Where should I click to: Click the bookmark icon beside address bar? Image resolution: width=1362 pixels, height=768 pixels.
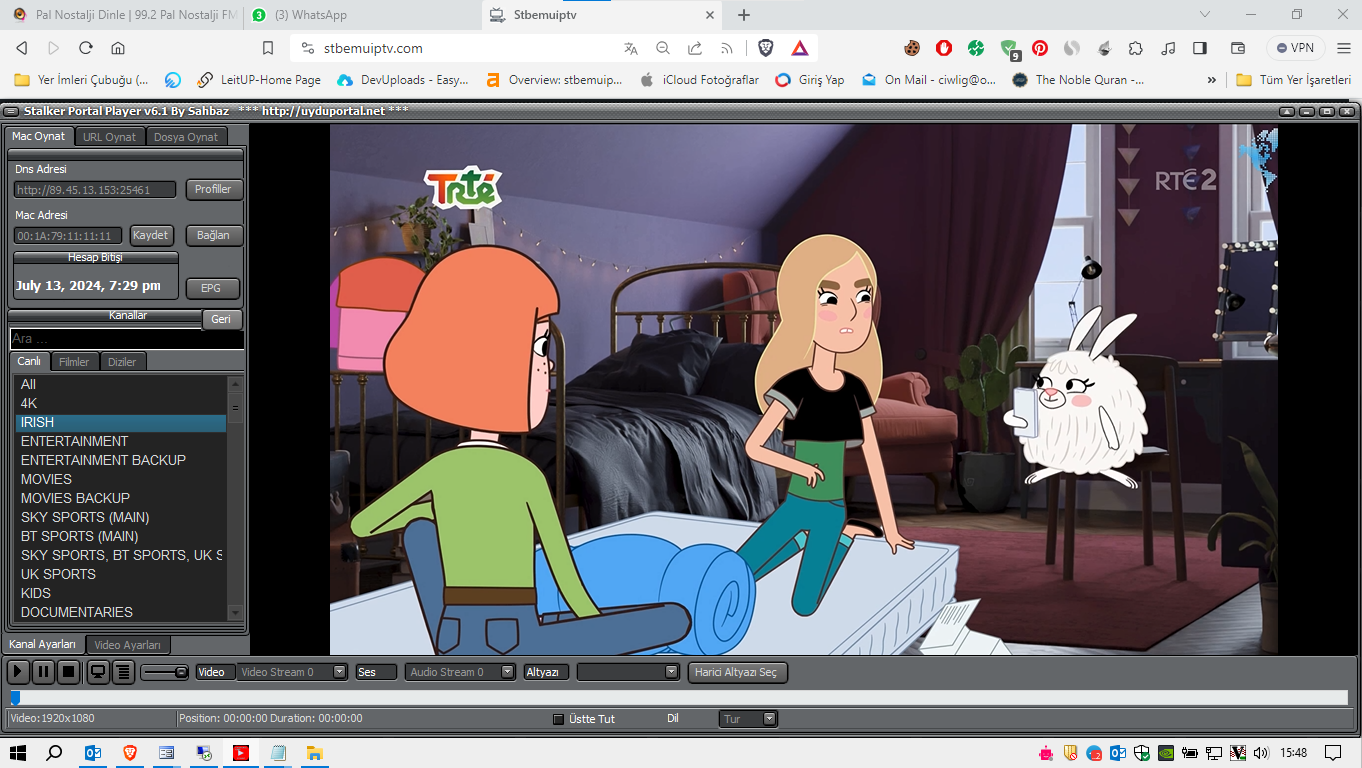click(267, 48)
